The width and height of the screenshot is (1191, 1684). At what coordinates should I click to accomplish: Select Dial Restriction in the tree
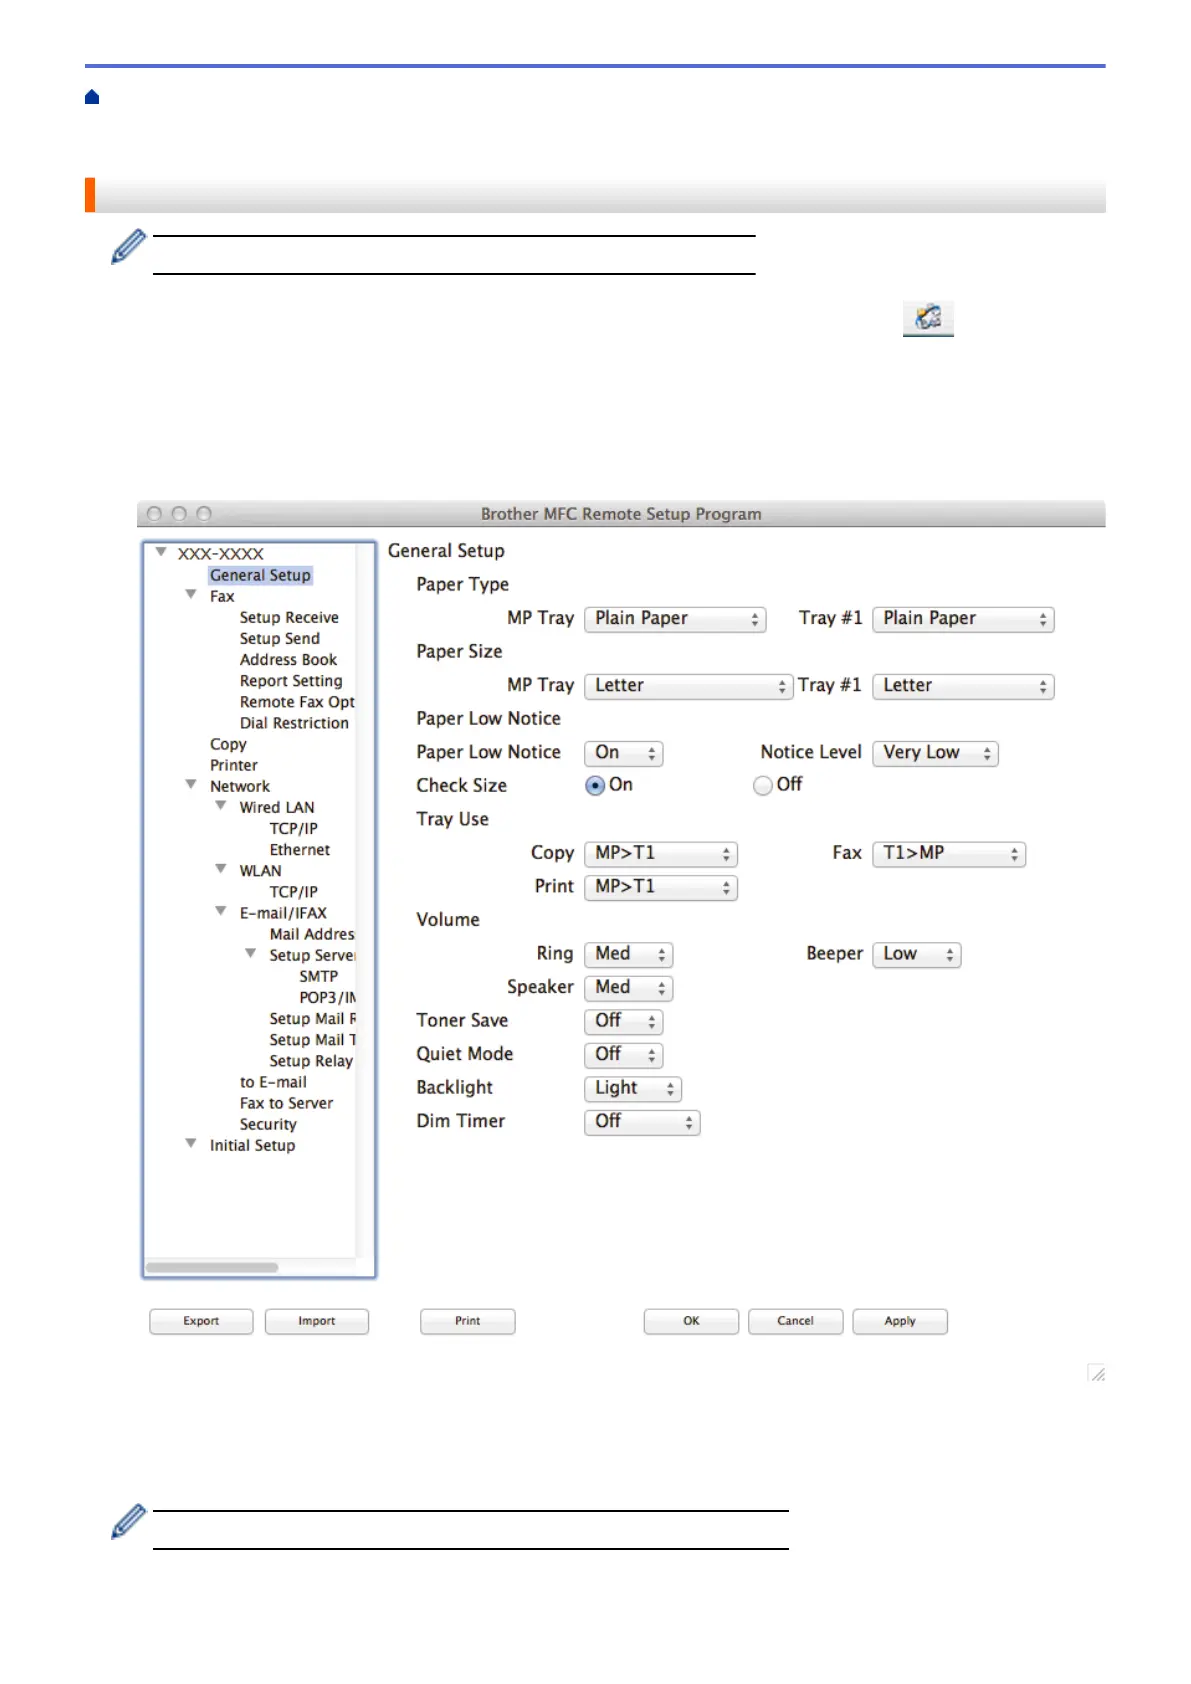pyautogui.click(x=294, y=723)
